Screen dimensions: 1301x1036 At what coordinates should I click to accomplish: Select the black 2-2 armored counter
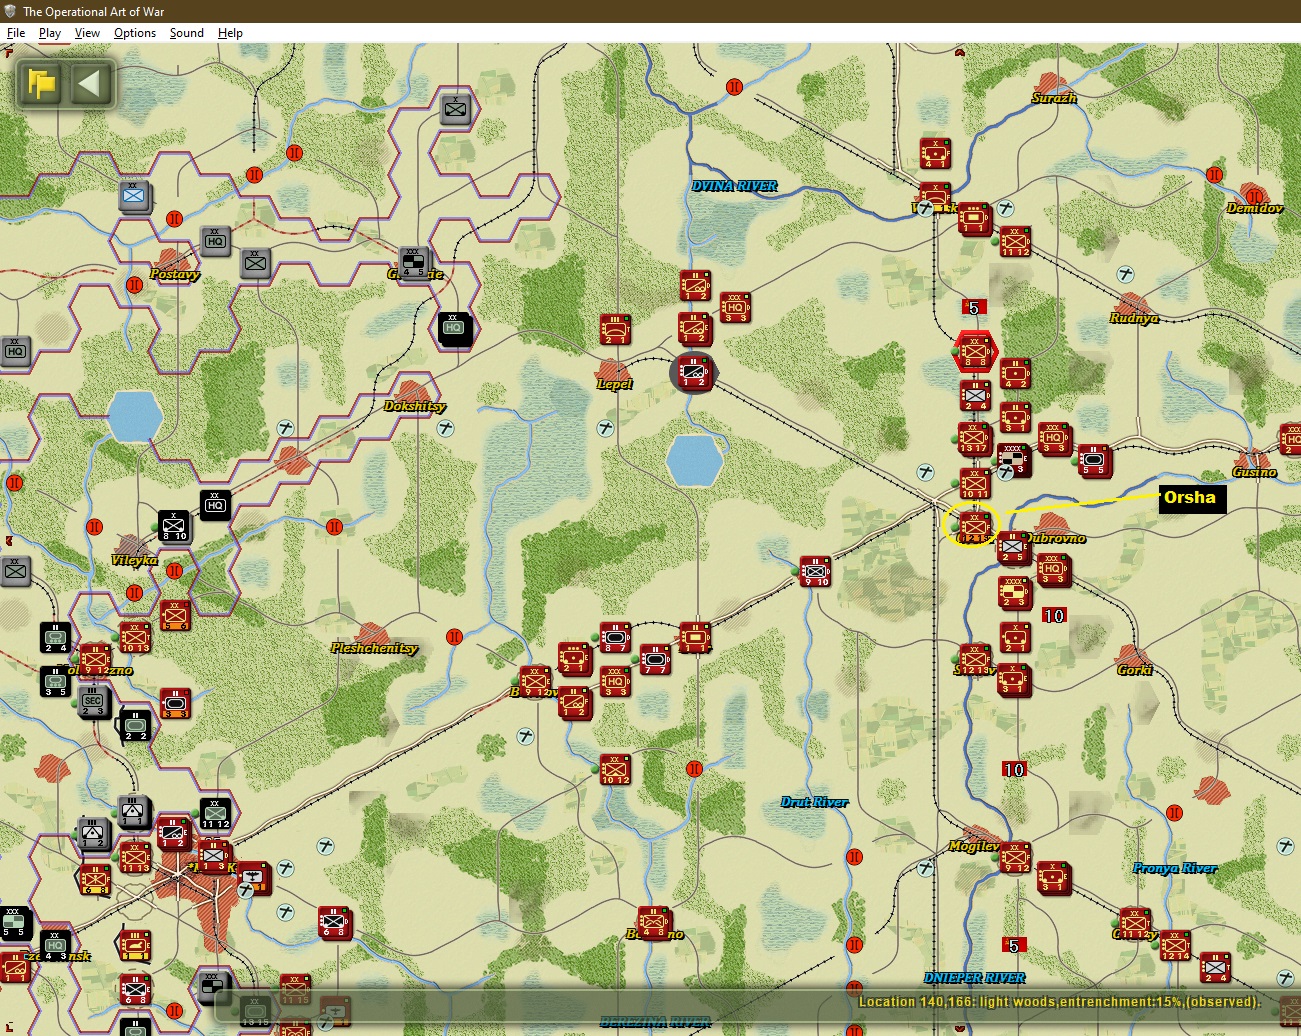(135, 725)
